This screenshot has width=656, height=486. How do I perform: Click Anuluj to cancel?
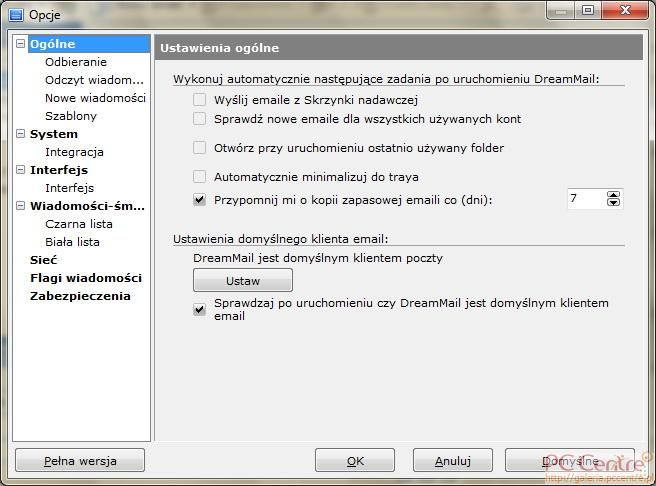453,460
